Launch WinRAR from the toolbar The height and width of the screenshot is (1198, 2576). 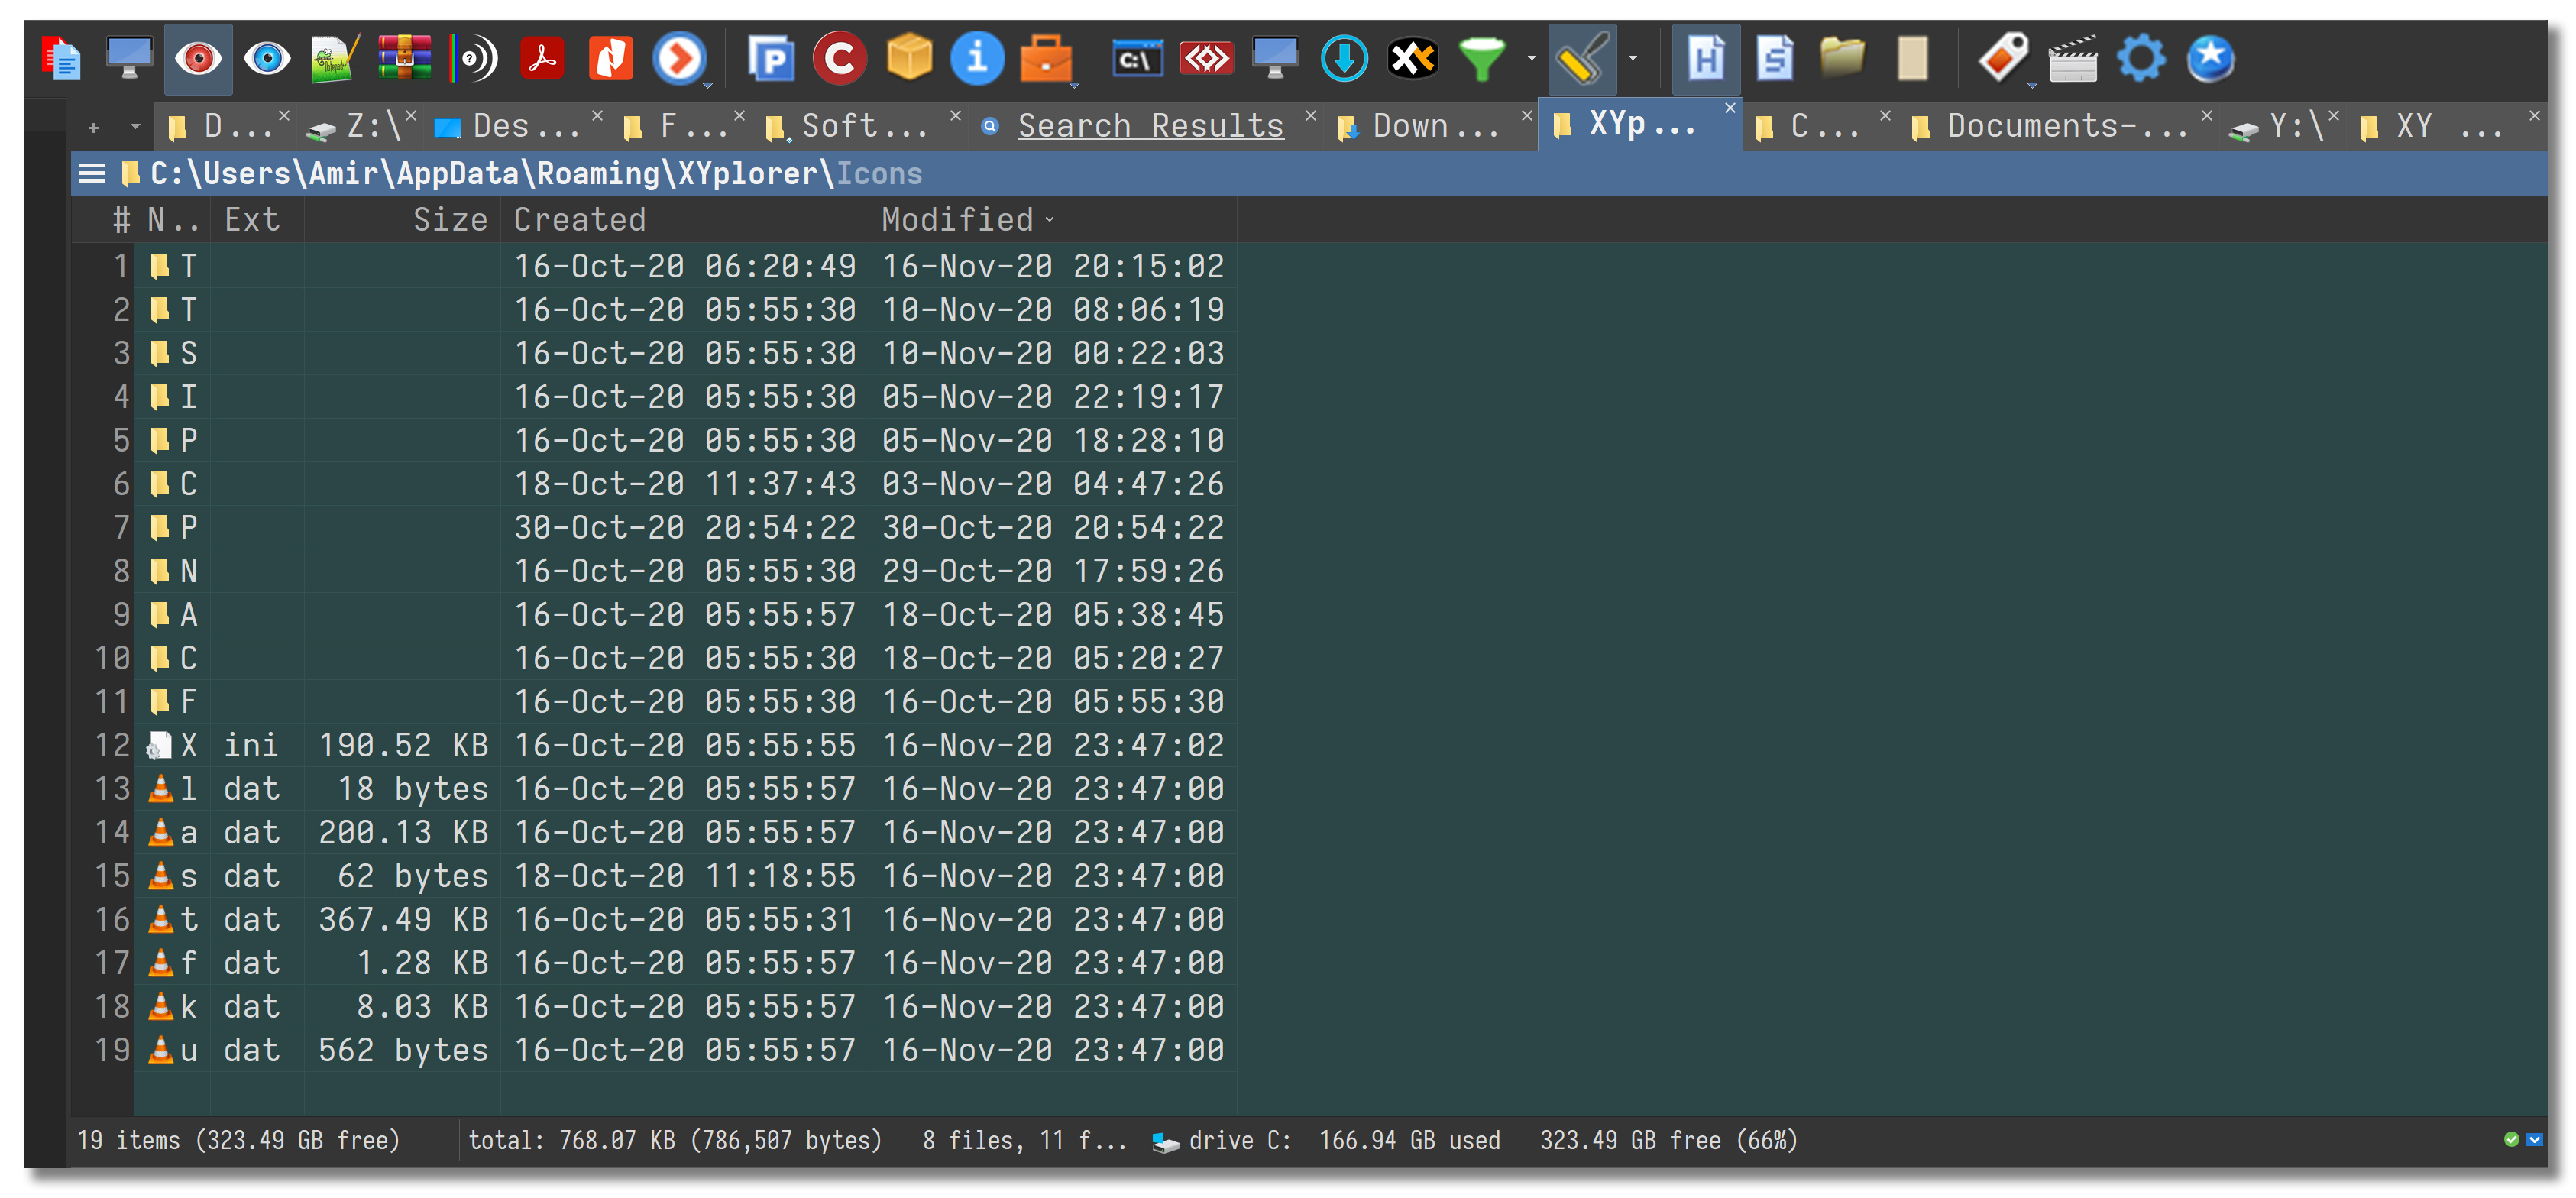[403, 58]
